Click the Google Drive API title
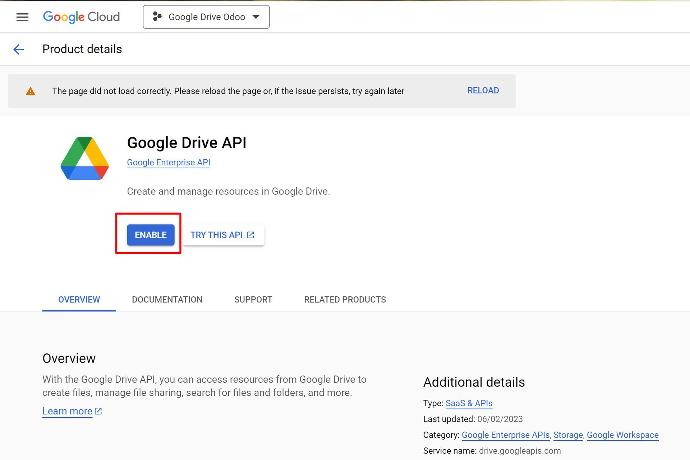This screenshot has width=690, height=460. tap(187, 143)
